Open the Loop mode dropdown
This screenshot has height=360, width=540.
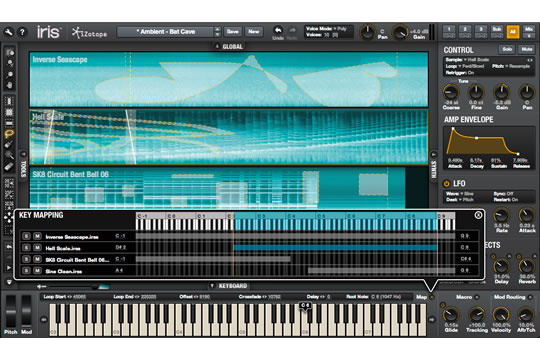pyautogui.click(x=465, y=66)
